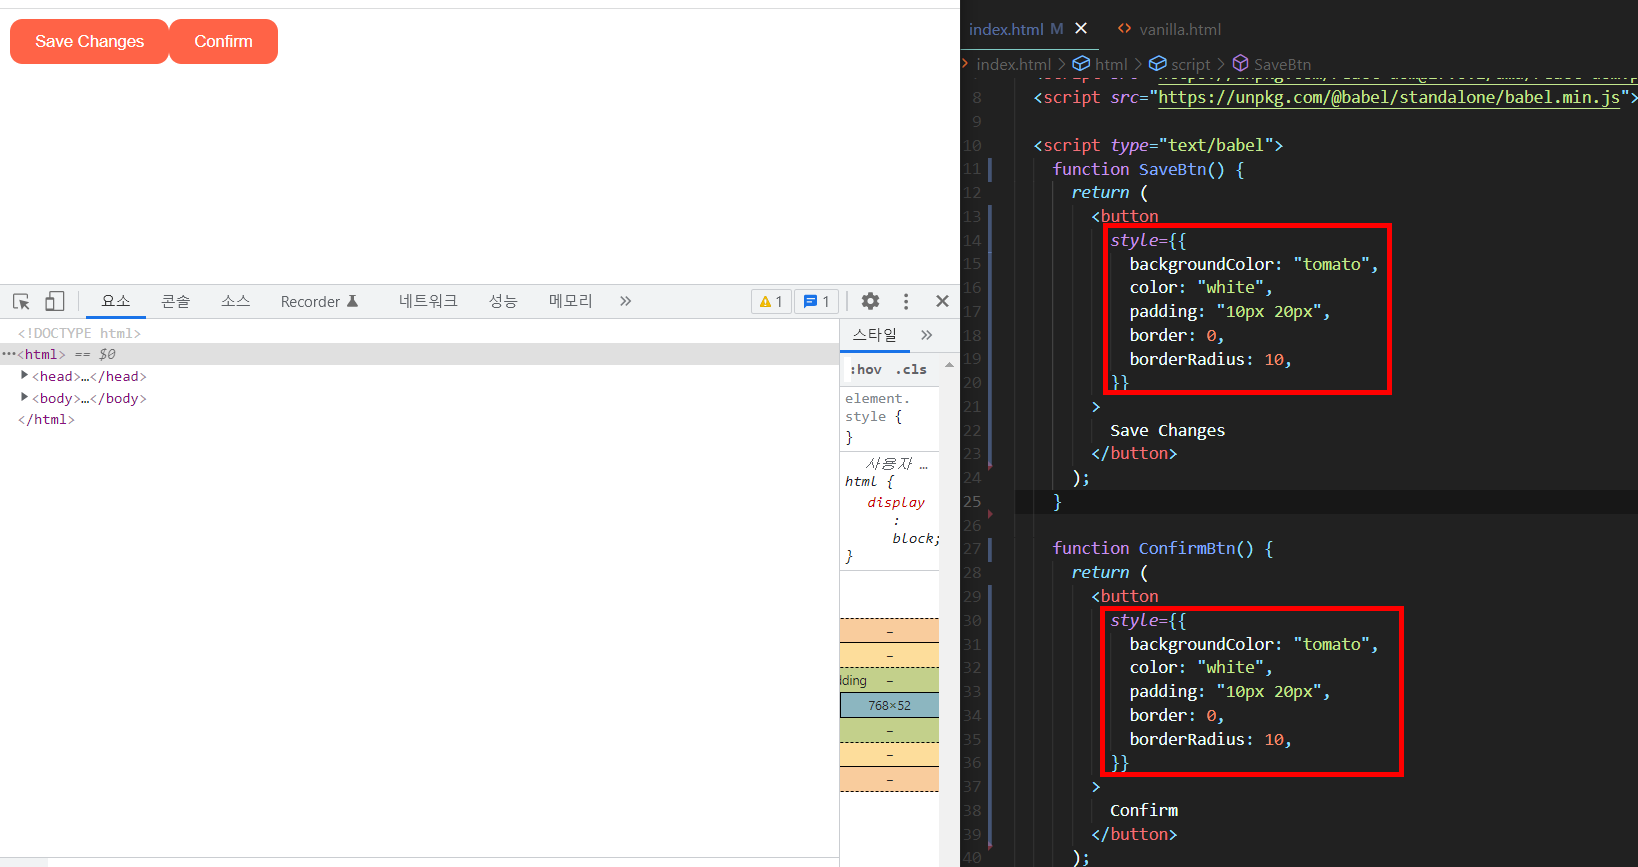Show more DevTools tabs chevron

pyautogui.click(x=625, y=301)
